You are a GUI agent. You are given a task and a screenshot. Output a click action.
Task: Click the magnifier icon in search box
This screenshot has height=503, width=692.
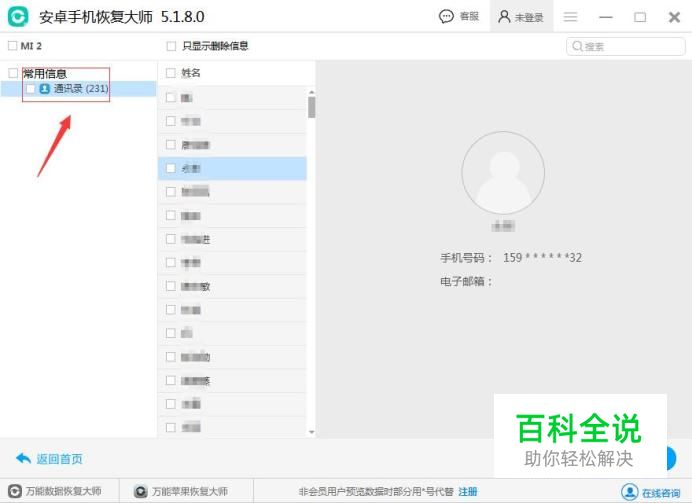(x=577, y=46)
